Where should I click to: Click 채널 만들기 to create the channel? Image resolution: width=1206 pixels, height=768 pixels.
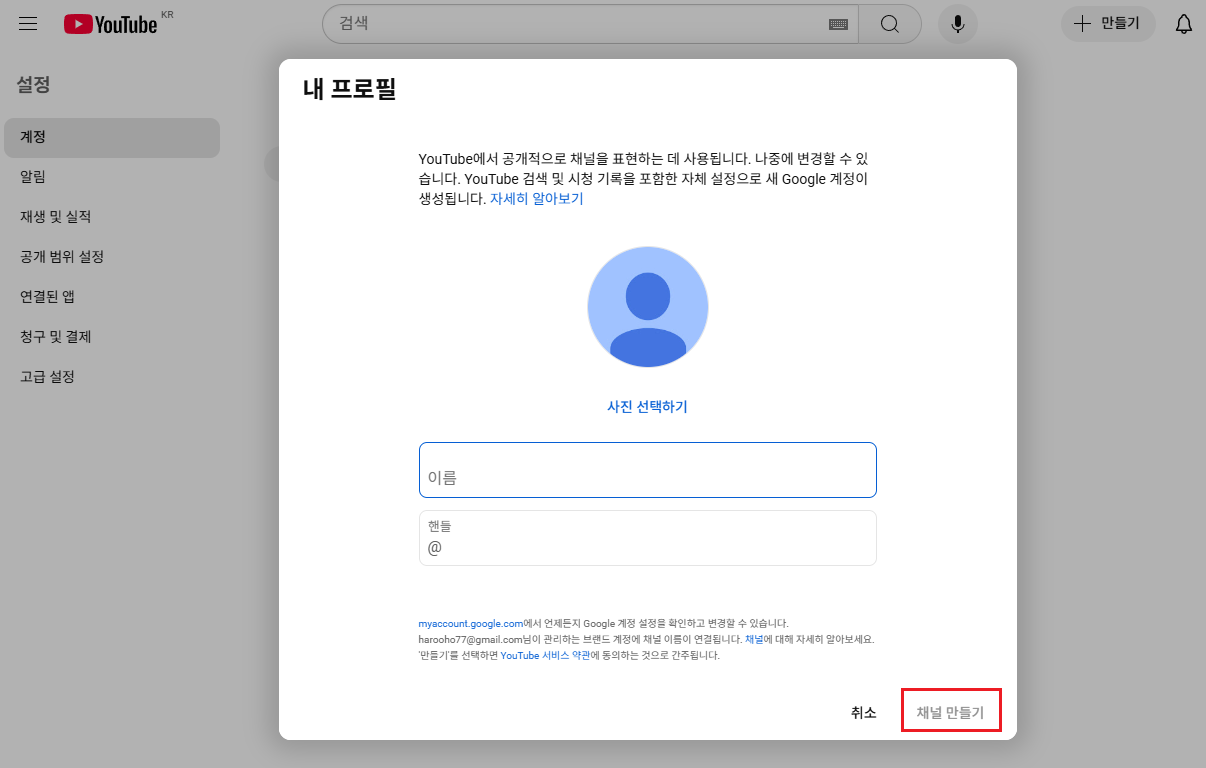(950, 711)
